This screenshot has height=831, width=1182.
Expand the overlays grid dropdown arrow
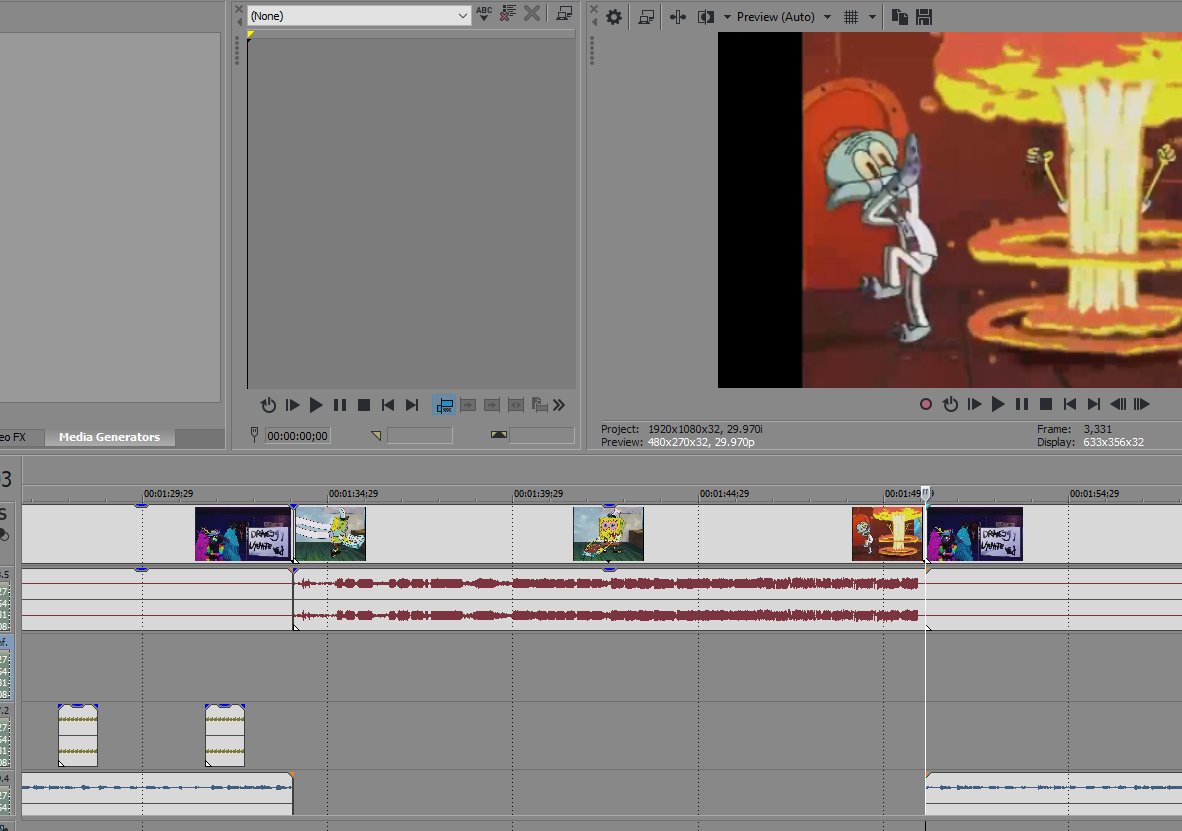(x=872, y=17)
